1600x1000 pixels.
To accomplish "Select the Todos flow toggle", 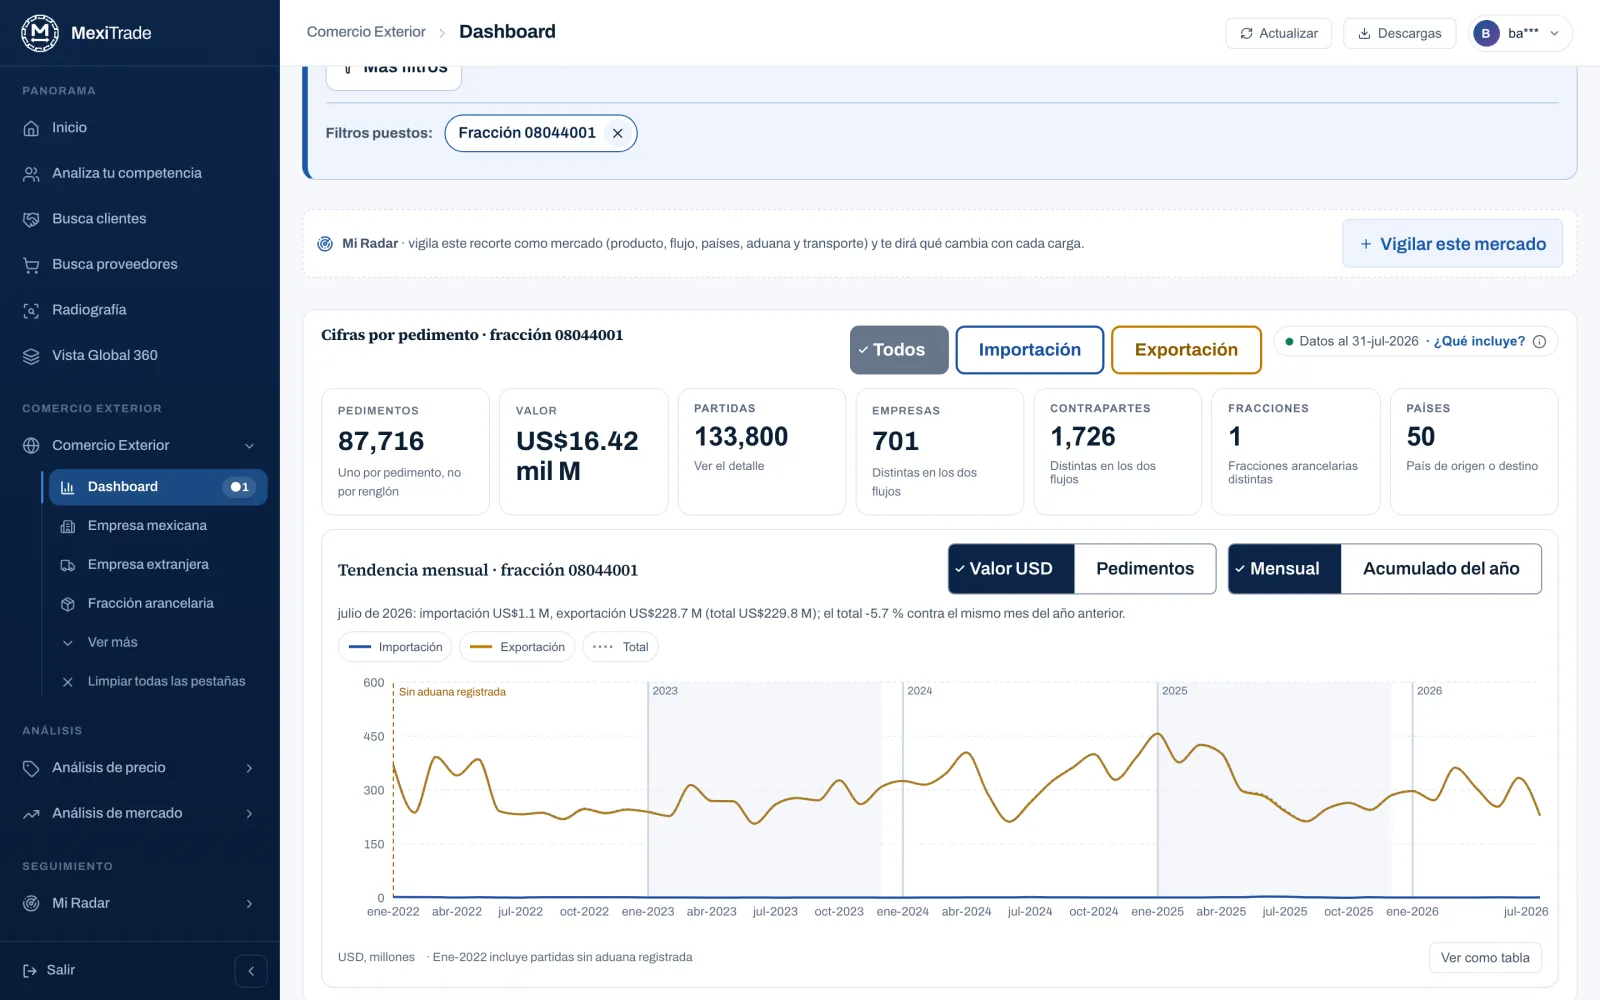I will pyautogui.click(x=899, y=350).
